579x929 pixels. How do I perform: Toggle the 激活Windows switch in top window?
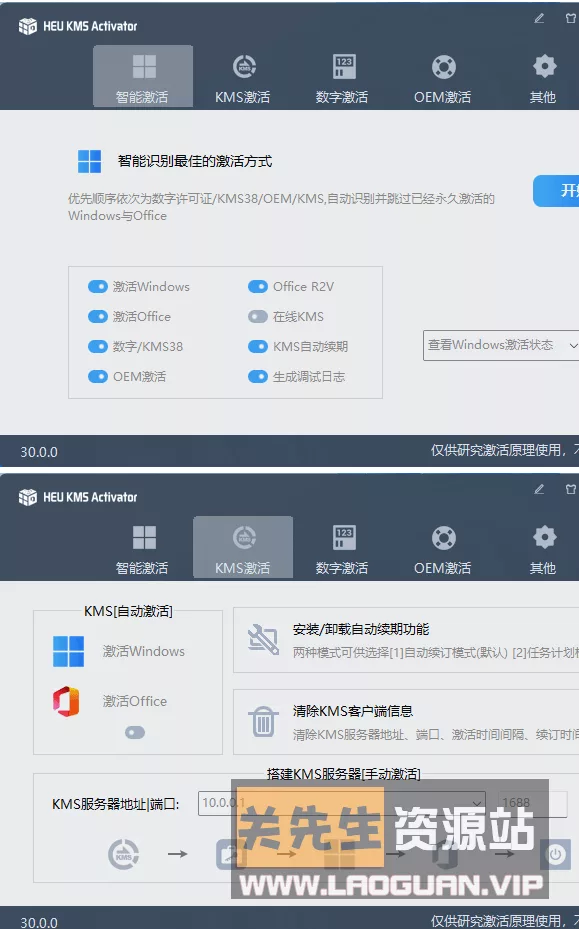pos(98,287)
